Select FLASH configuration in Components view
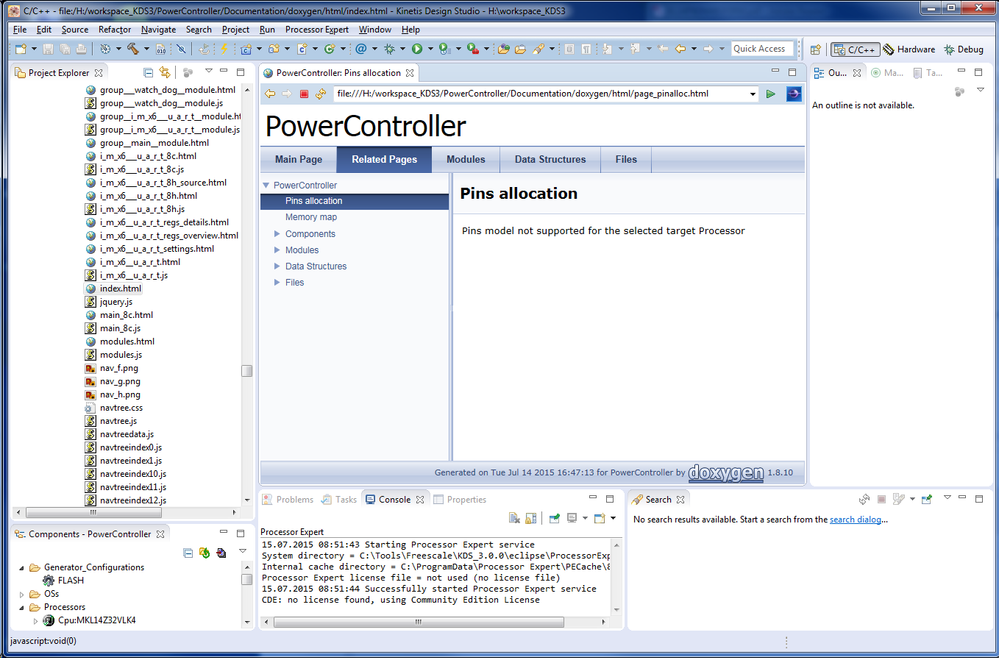 pyautogui.click(x=71, y=580)
